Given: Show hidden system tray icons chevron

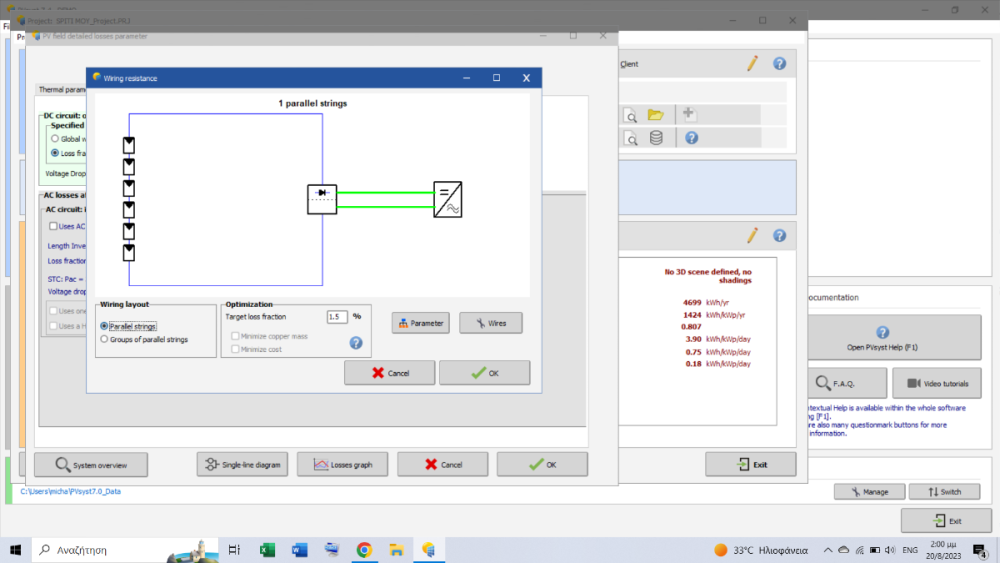Looking at the screenshot, I should [x=827, y=550].
